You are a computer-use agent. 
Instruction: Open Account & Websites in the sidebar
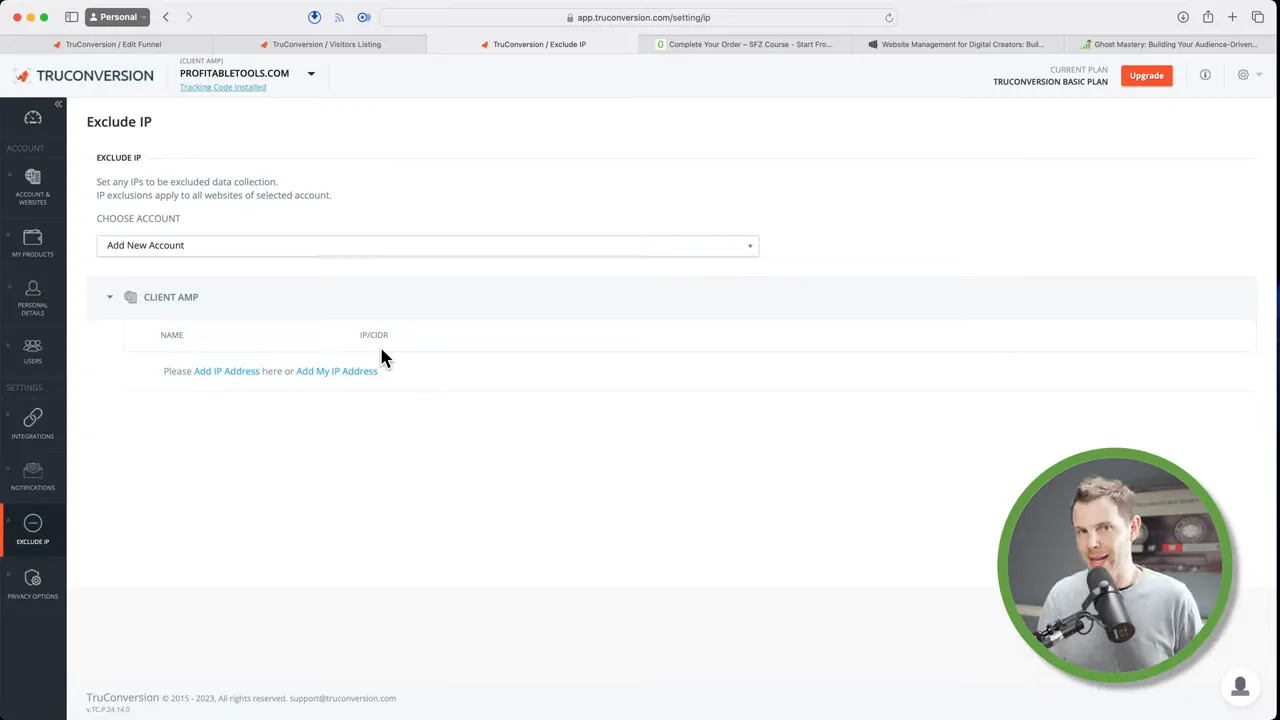33,185
